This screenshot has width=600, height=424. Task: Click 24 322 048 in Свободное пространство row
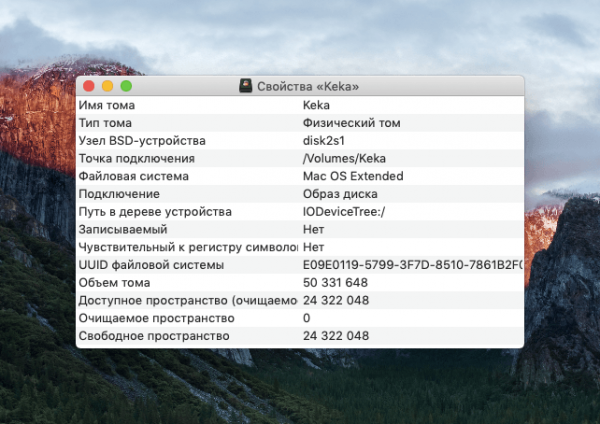tap(336, 336)
